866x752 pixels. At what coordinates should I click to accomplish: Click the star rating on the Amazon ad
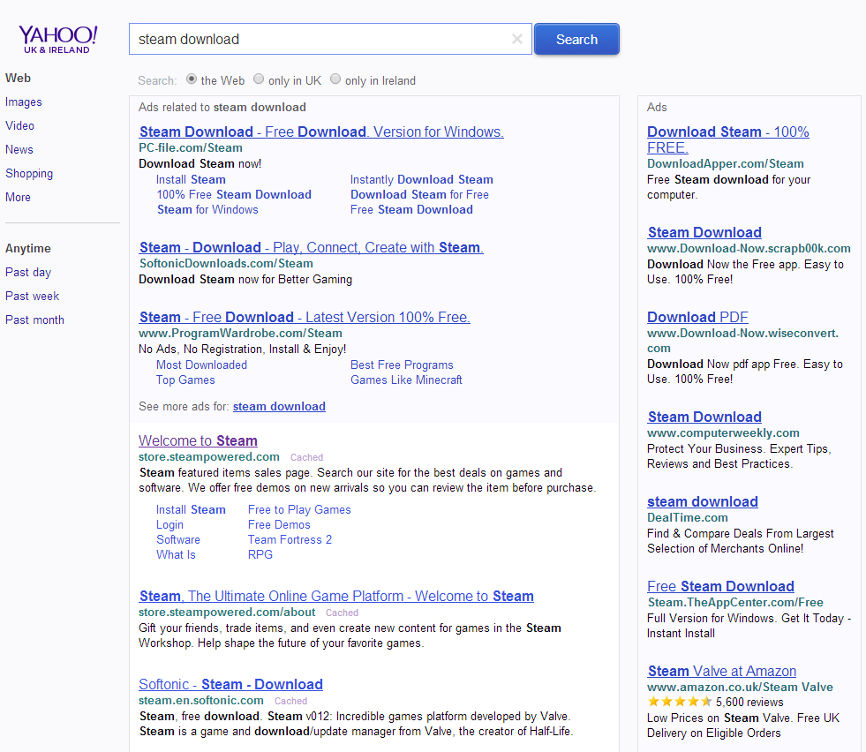(x=679, y=702)
